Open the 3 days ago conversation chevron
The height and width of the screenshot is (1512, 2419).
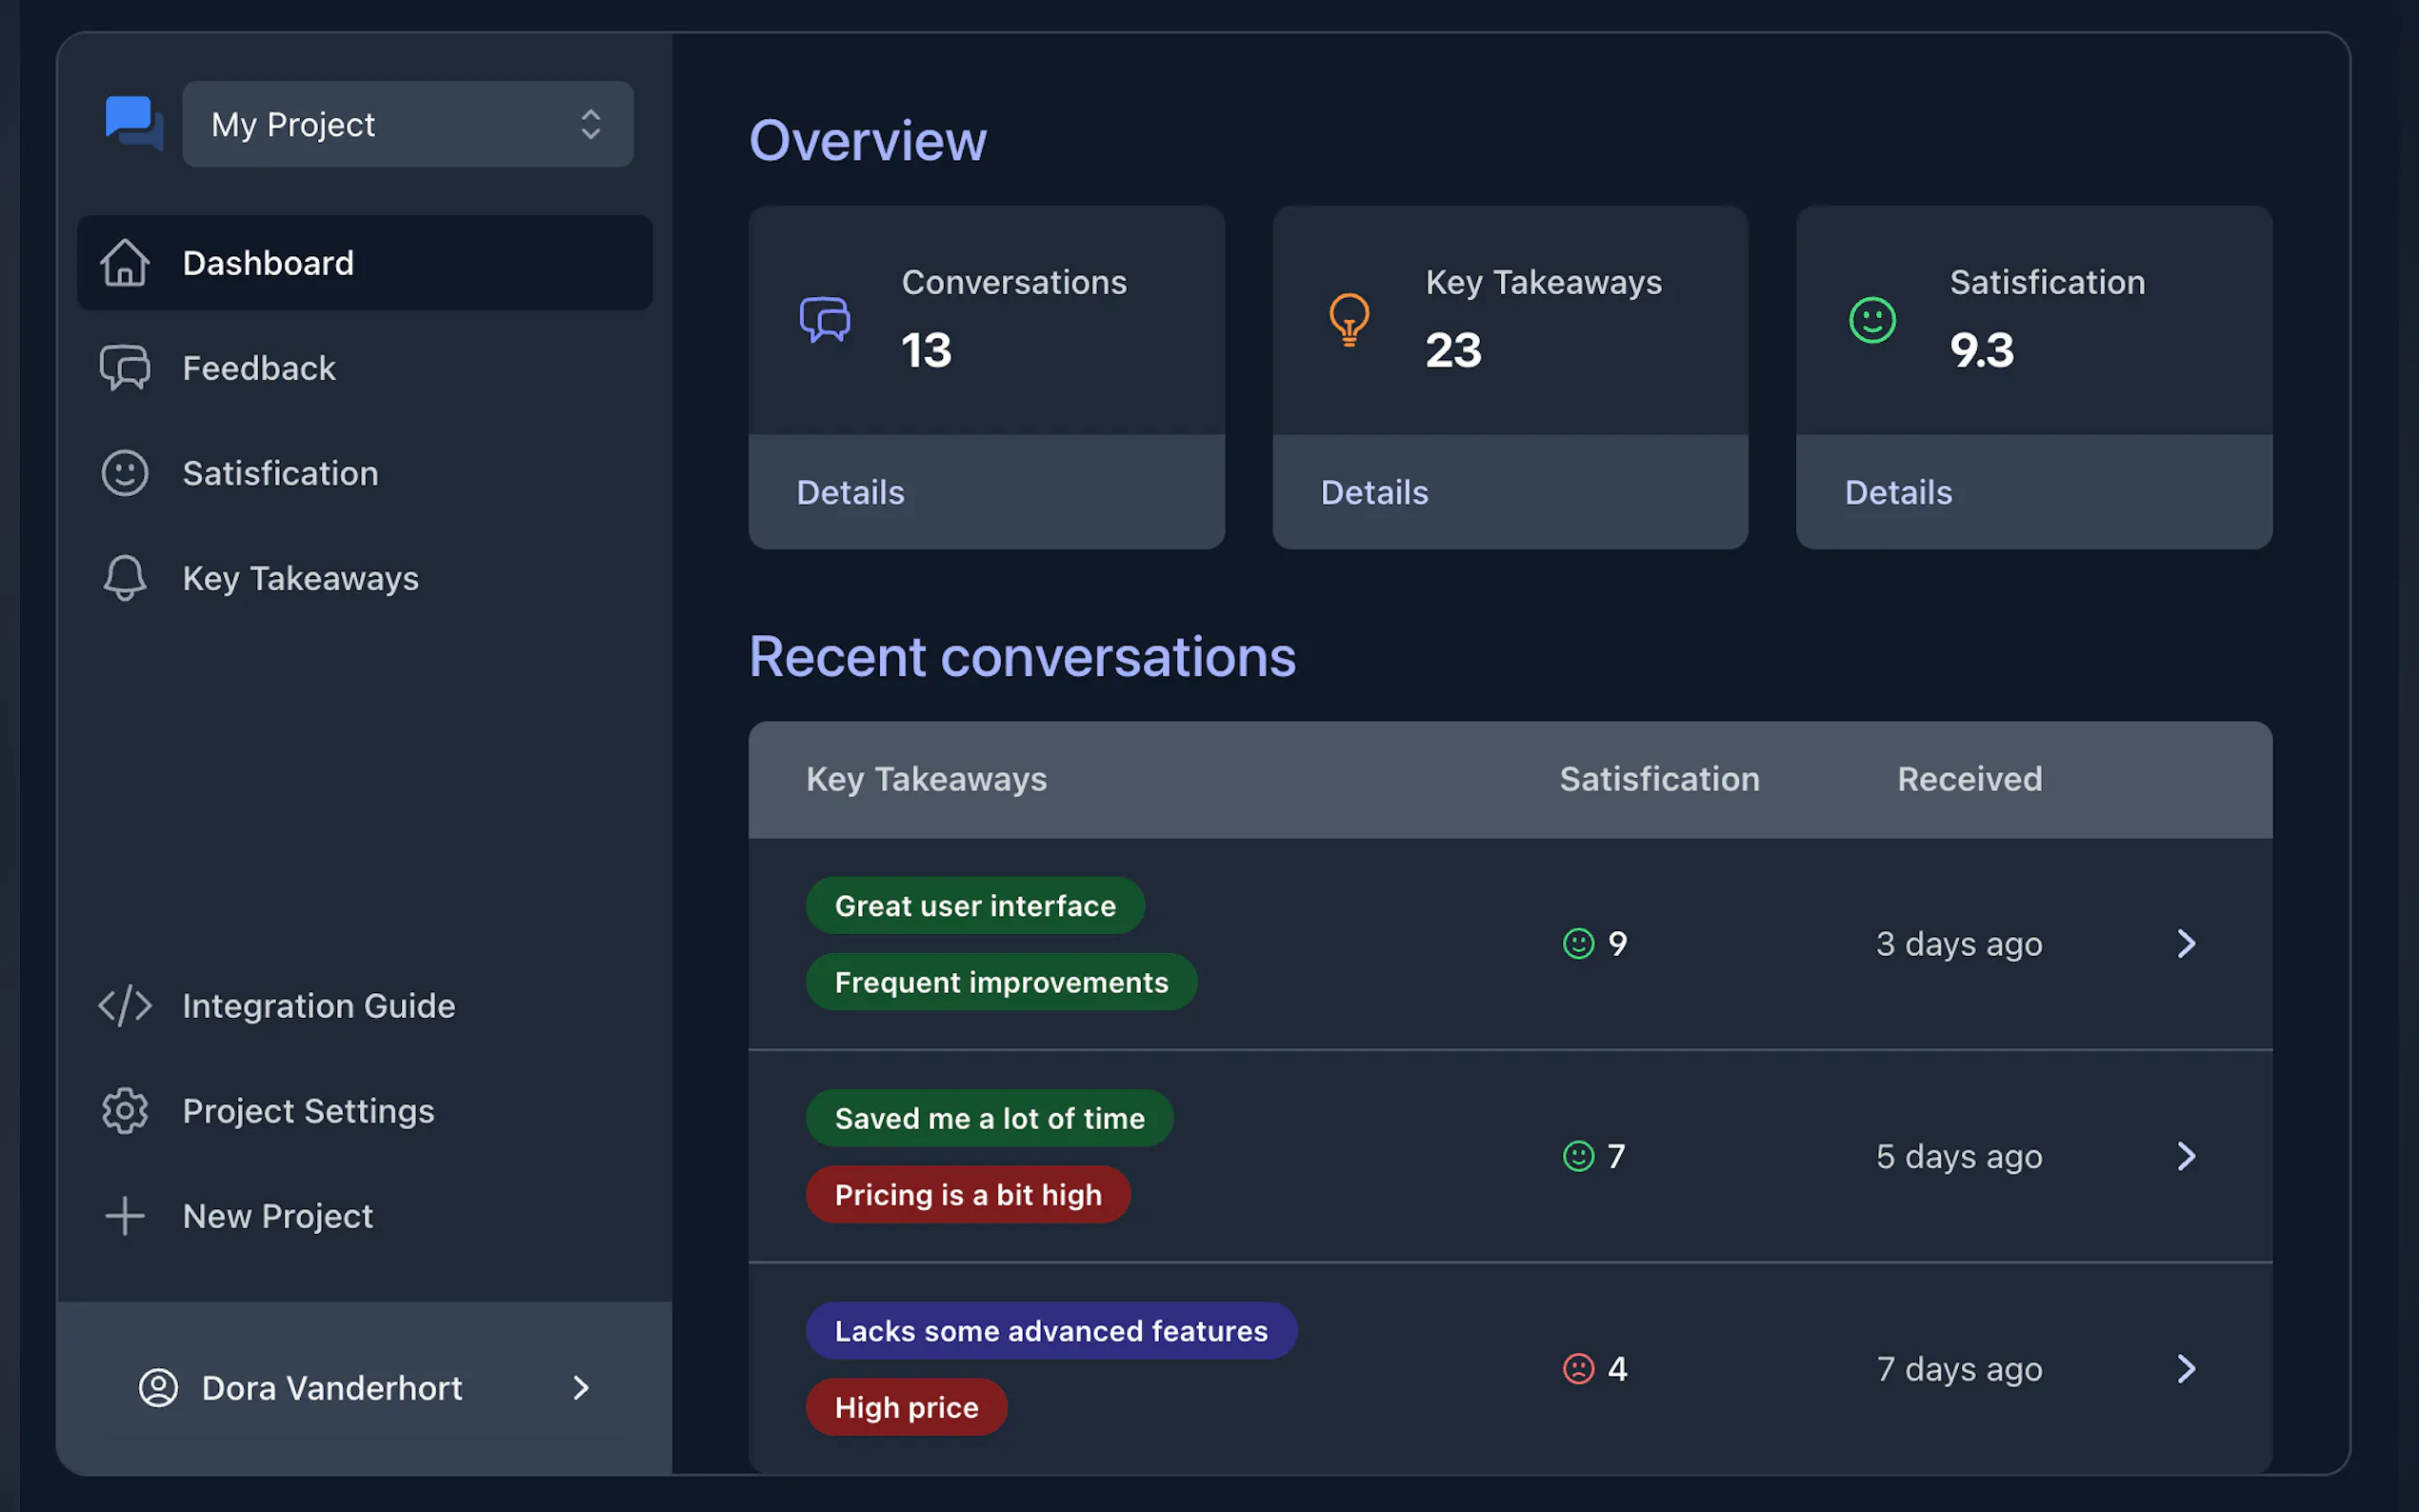(2186, 943)
